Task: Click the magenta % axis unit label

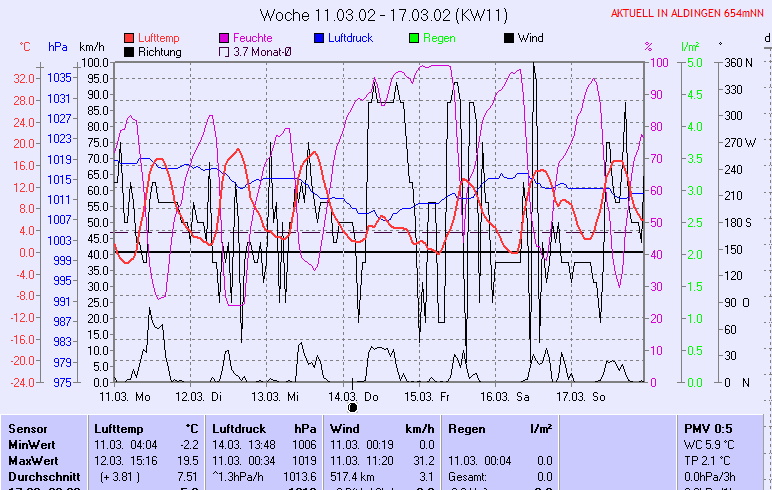Action: pyautogui.click(x=648, y=47)
